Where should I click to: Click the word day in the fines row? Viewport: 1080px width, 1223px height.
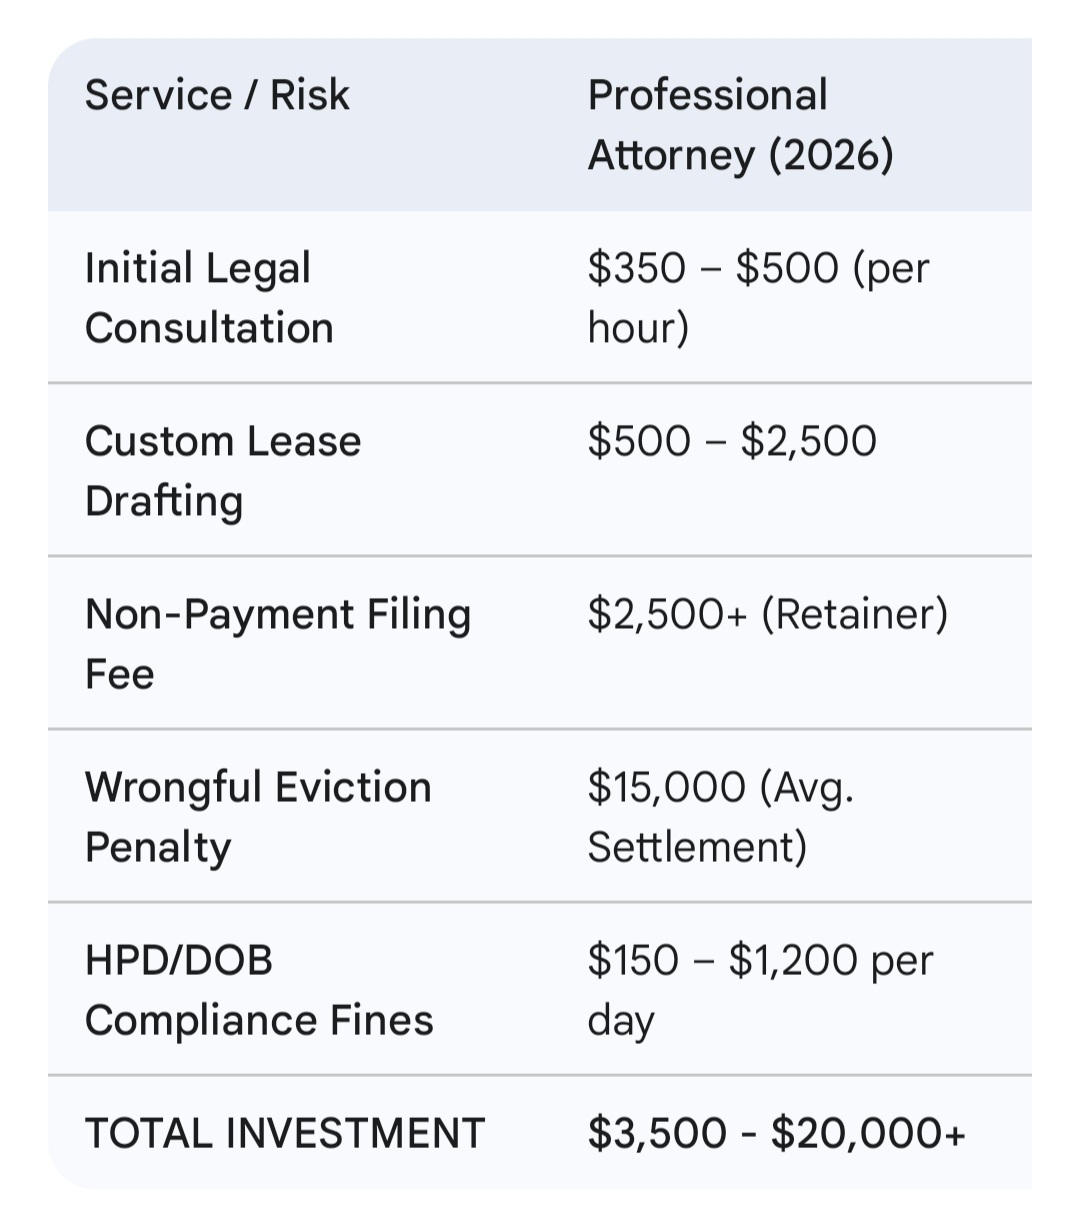click(x=621, y=1021)
